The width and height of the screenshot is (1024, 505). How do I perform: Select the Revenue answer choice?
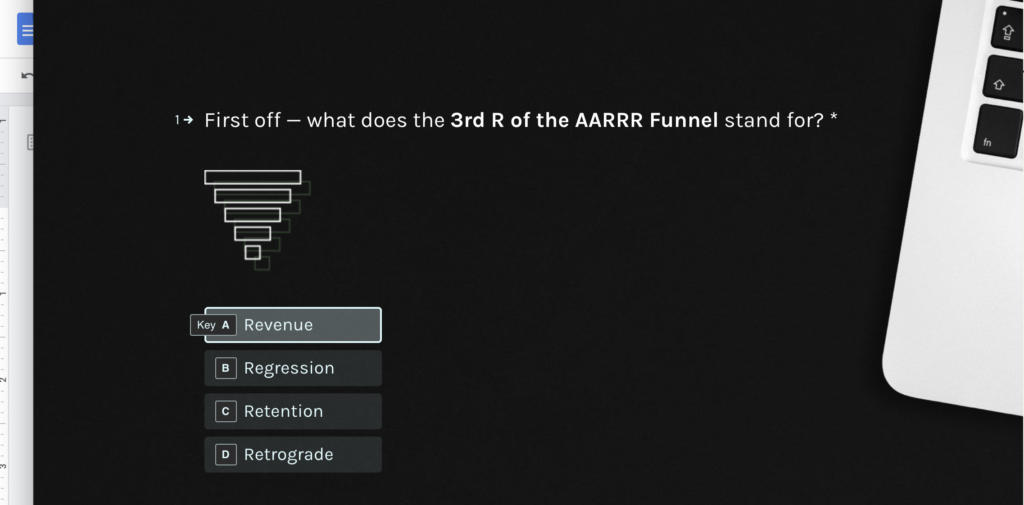[300, 325]
